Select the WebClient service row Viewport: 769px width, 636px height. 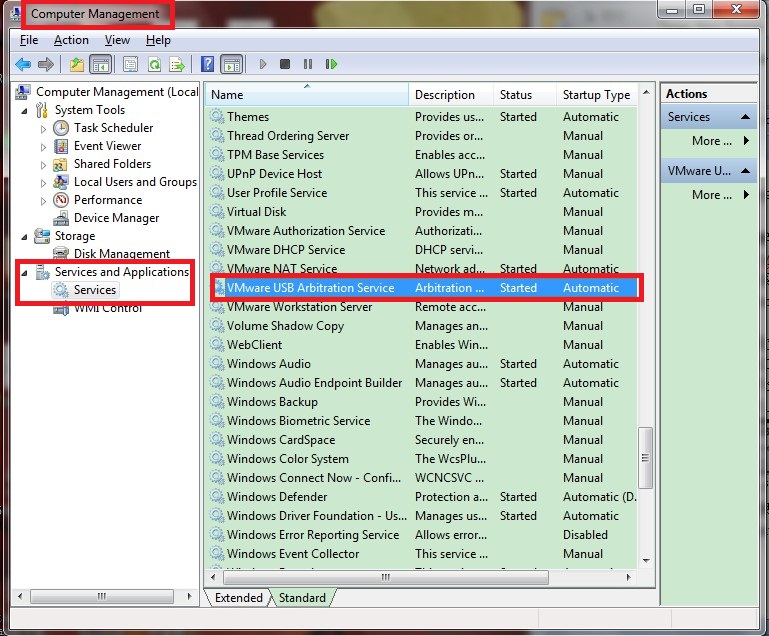coord(423,345)
